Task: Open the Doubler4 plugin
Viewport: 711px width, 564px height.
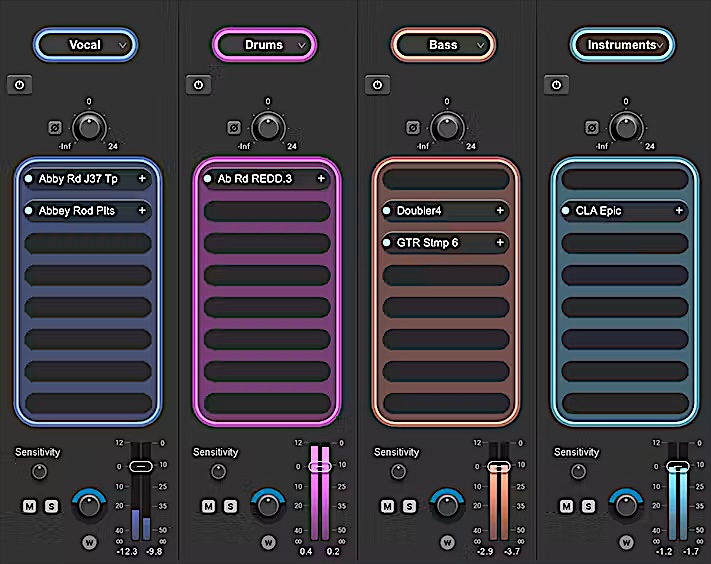Action: (446, 210)
